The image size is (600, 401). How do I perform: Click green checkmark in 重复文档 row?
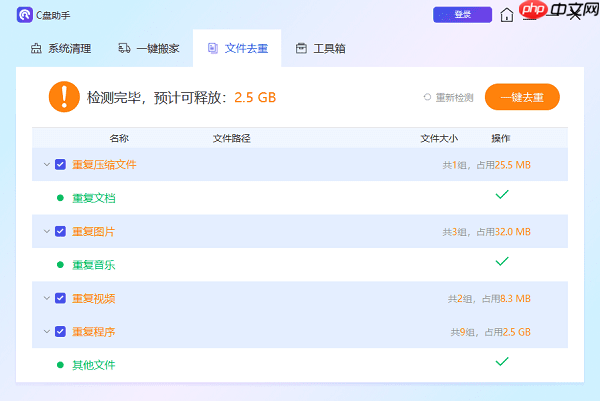point(502,195)
